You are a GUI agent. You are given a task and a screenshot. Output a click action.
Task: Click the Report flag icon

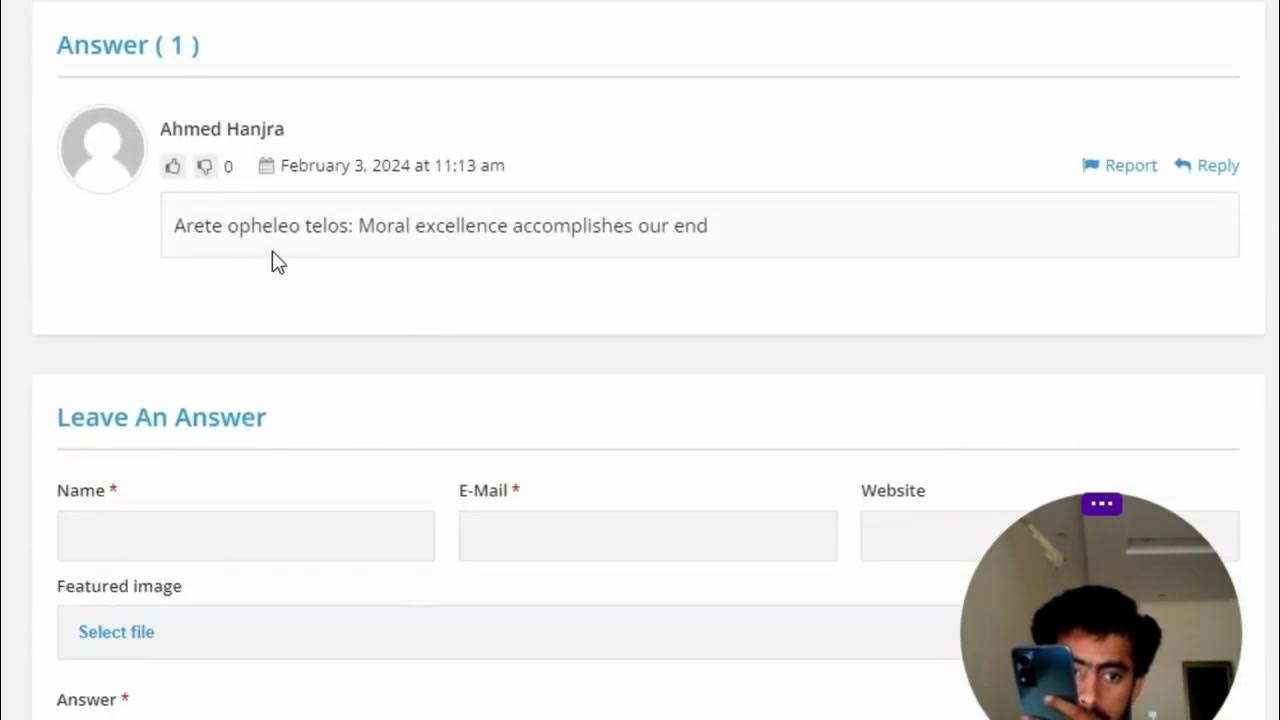[x=1090, y=165]
